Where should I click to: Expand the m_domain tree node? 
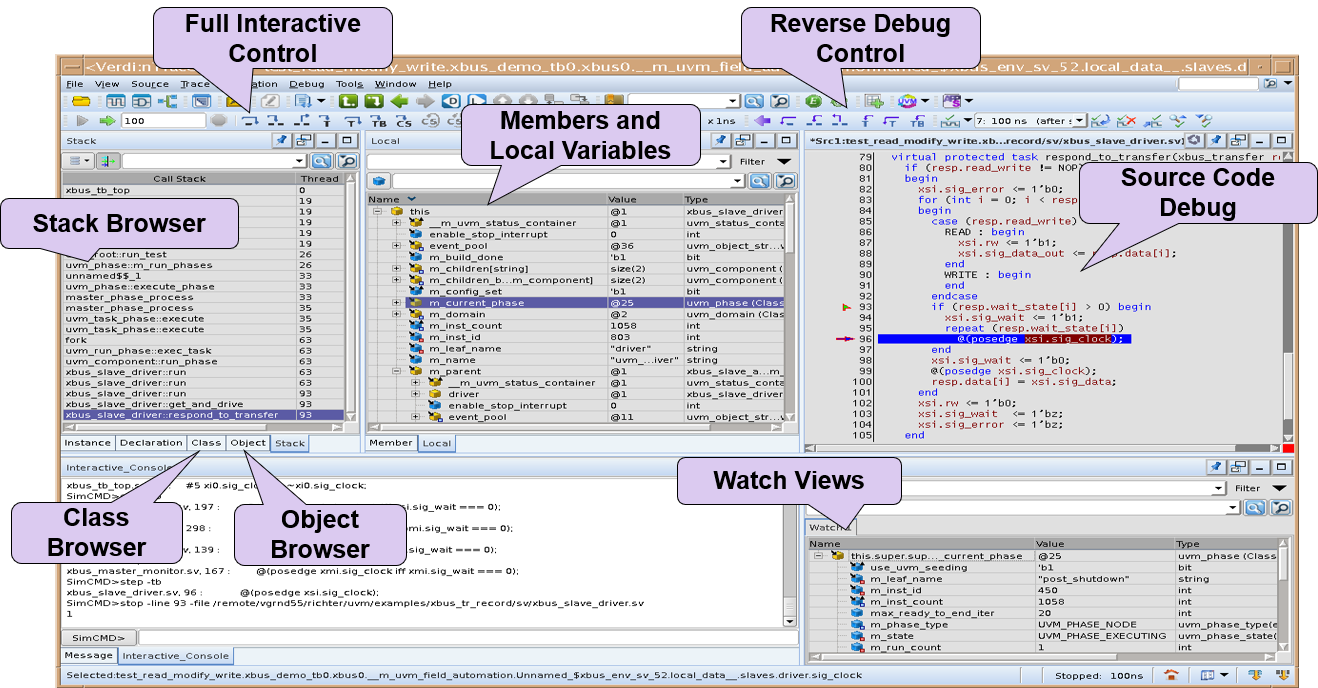pos(396,314)
